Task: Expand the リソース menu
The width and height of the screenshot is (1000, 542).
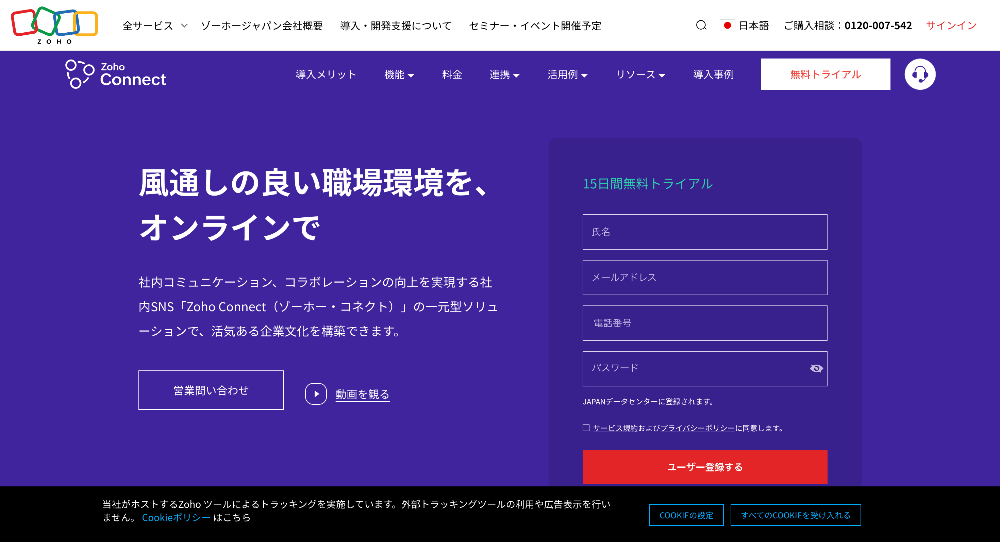Action: click(640, 75)
